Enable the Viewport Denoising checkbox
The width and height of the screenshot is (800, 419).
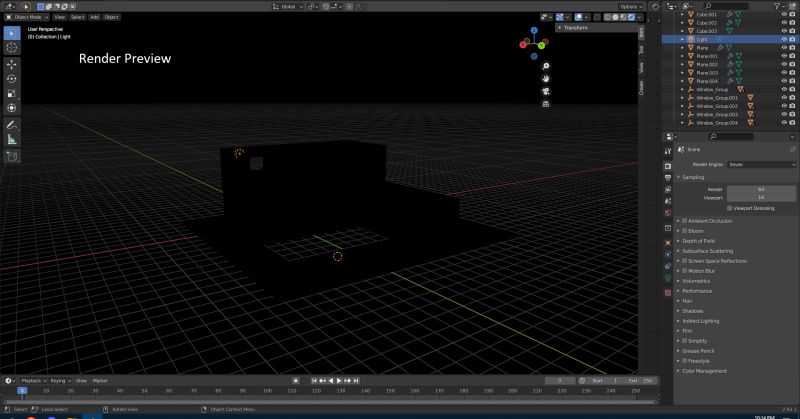point(730,208)
